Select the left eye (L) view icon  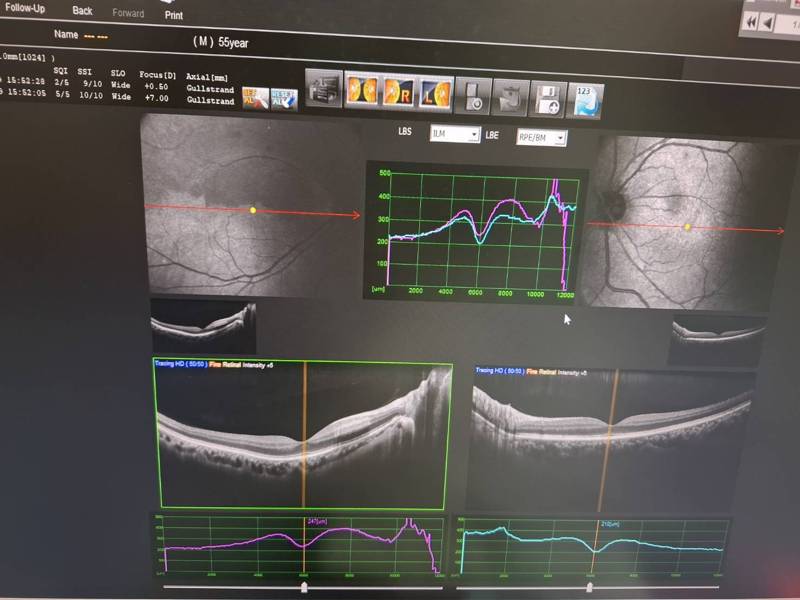435,94
